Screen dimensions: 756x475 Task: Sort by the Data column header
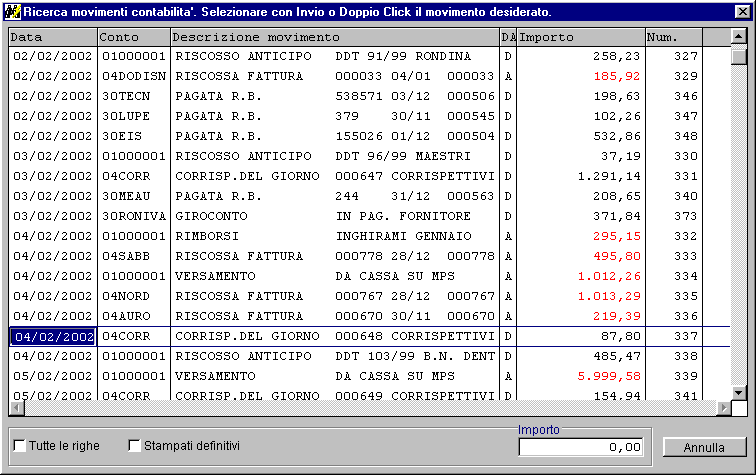click(52, 37)
